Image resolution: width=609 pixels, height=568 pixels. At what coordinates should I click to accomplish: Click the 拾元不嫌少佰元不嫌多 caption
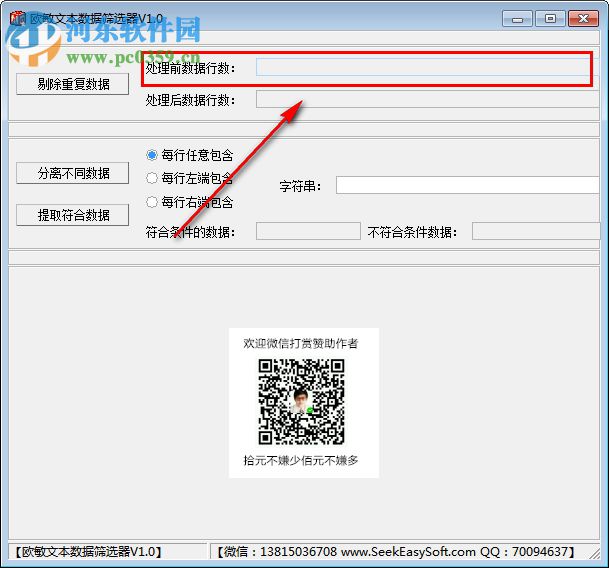coord(301,460)
